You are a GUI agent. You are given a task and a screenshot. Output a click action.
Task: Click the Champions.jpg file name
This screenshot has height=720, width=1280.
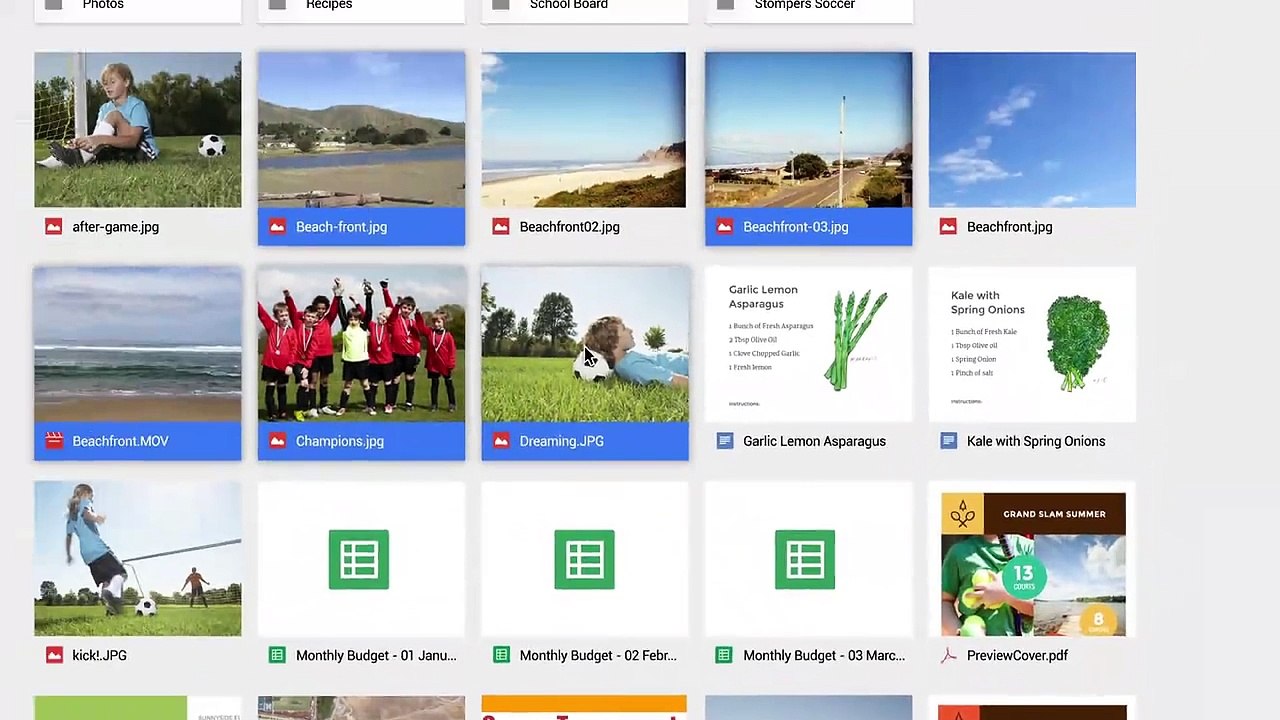click(339, 441)
